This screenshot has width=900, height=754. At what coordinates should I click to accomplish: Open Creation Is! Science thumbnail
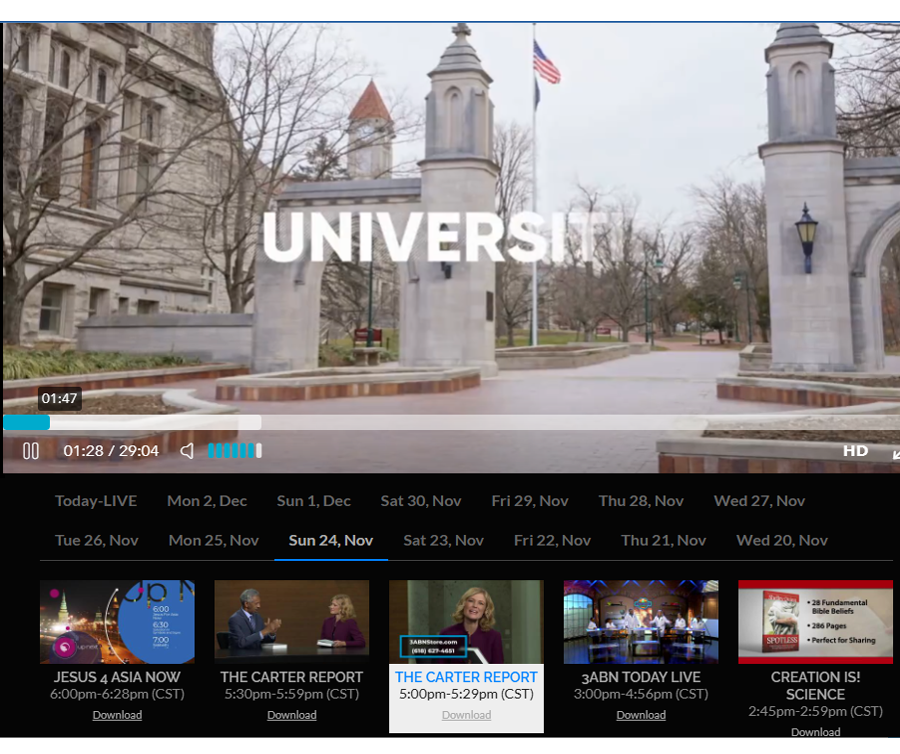click(815, 622)
